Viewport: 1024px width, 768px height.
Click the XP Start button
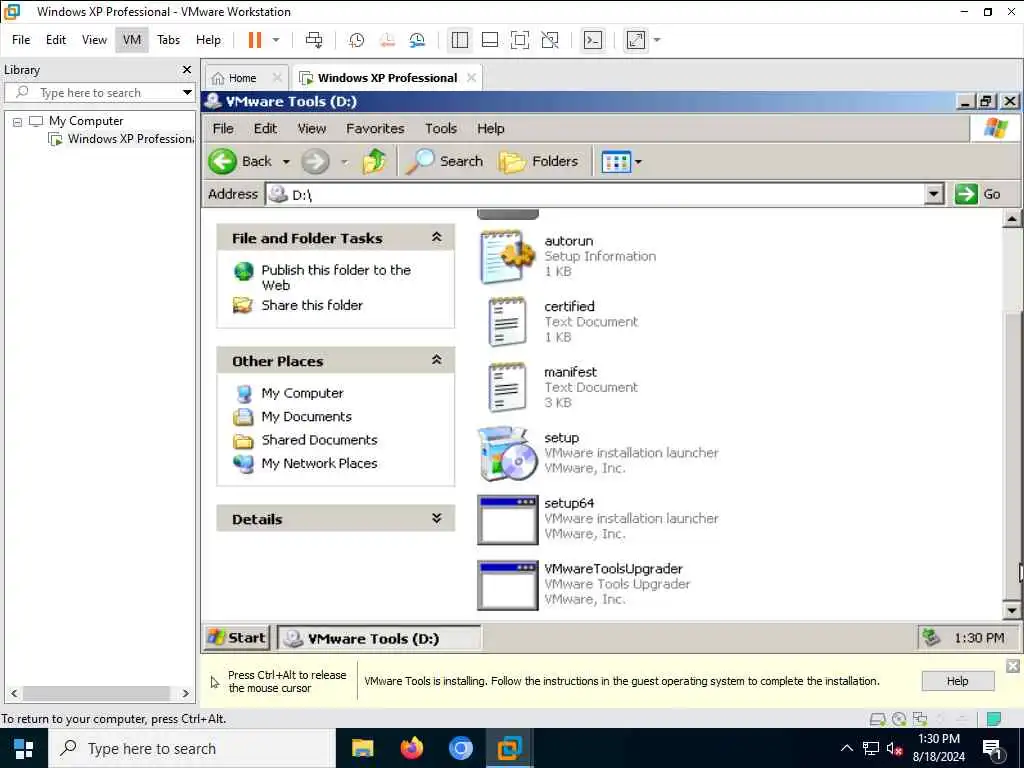click(236, 638)
